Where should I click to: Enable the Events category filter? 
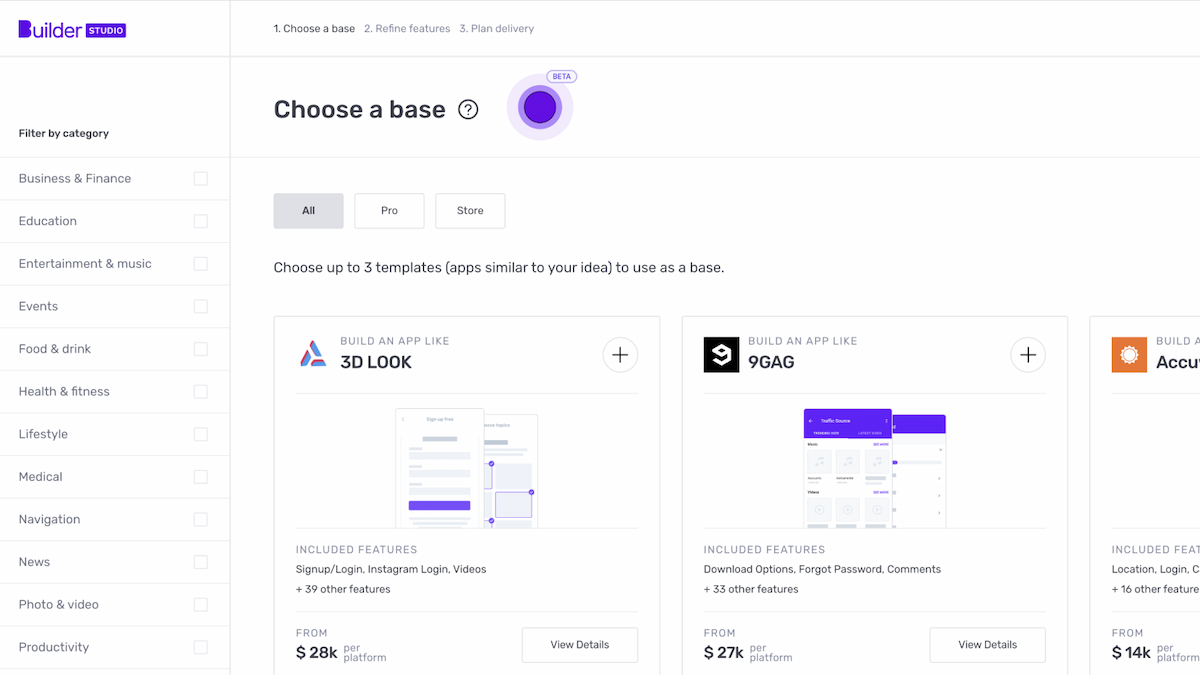pos(201,307)
